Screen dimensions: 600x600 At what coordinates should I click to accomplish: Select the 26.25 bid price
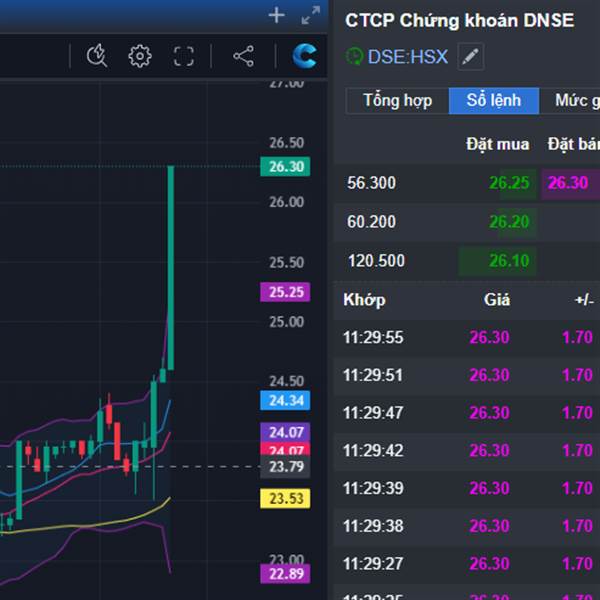click(509, 183)
